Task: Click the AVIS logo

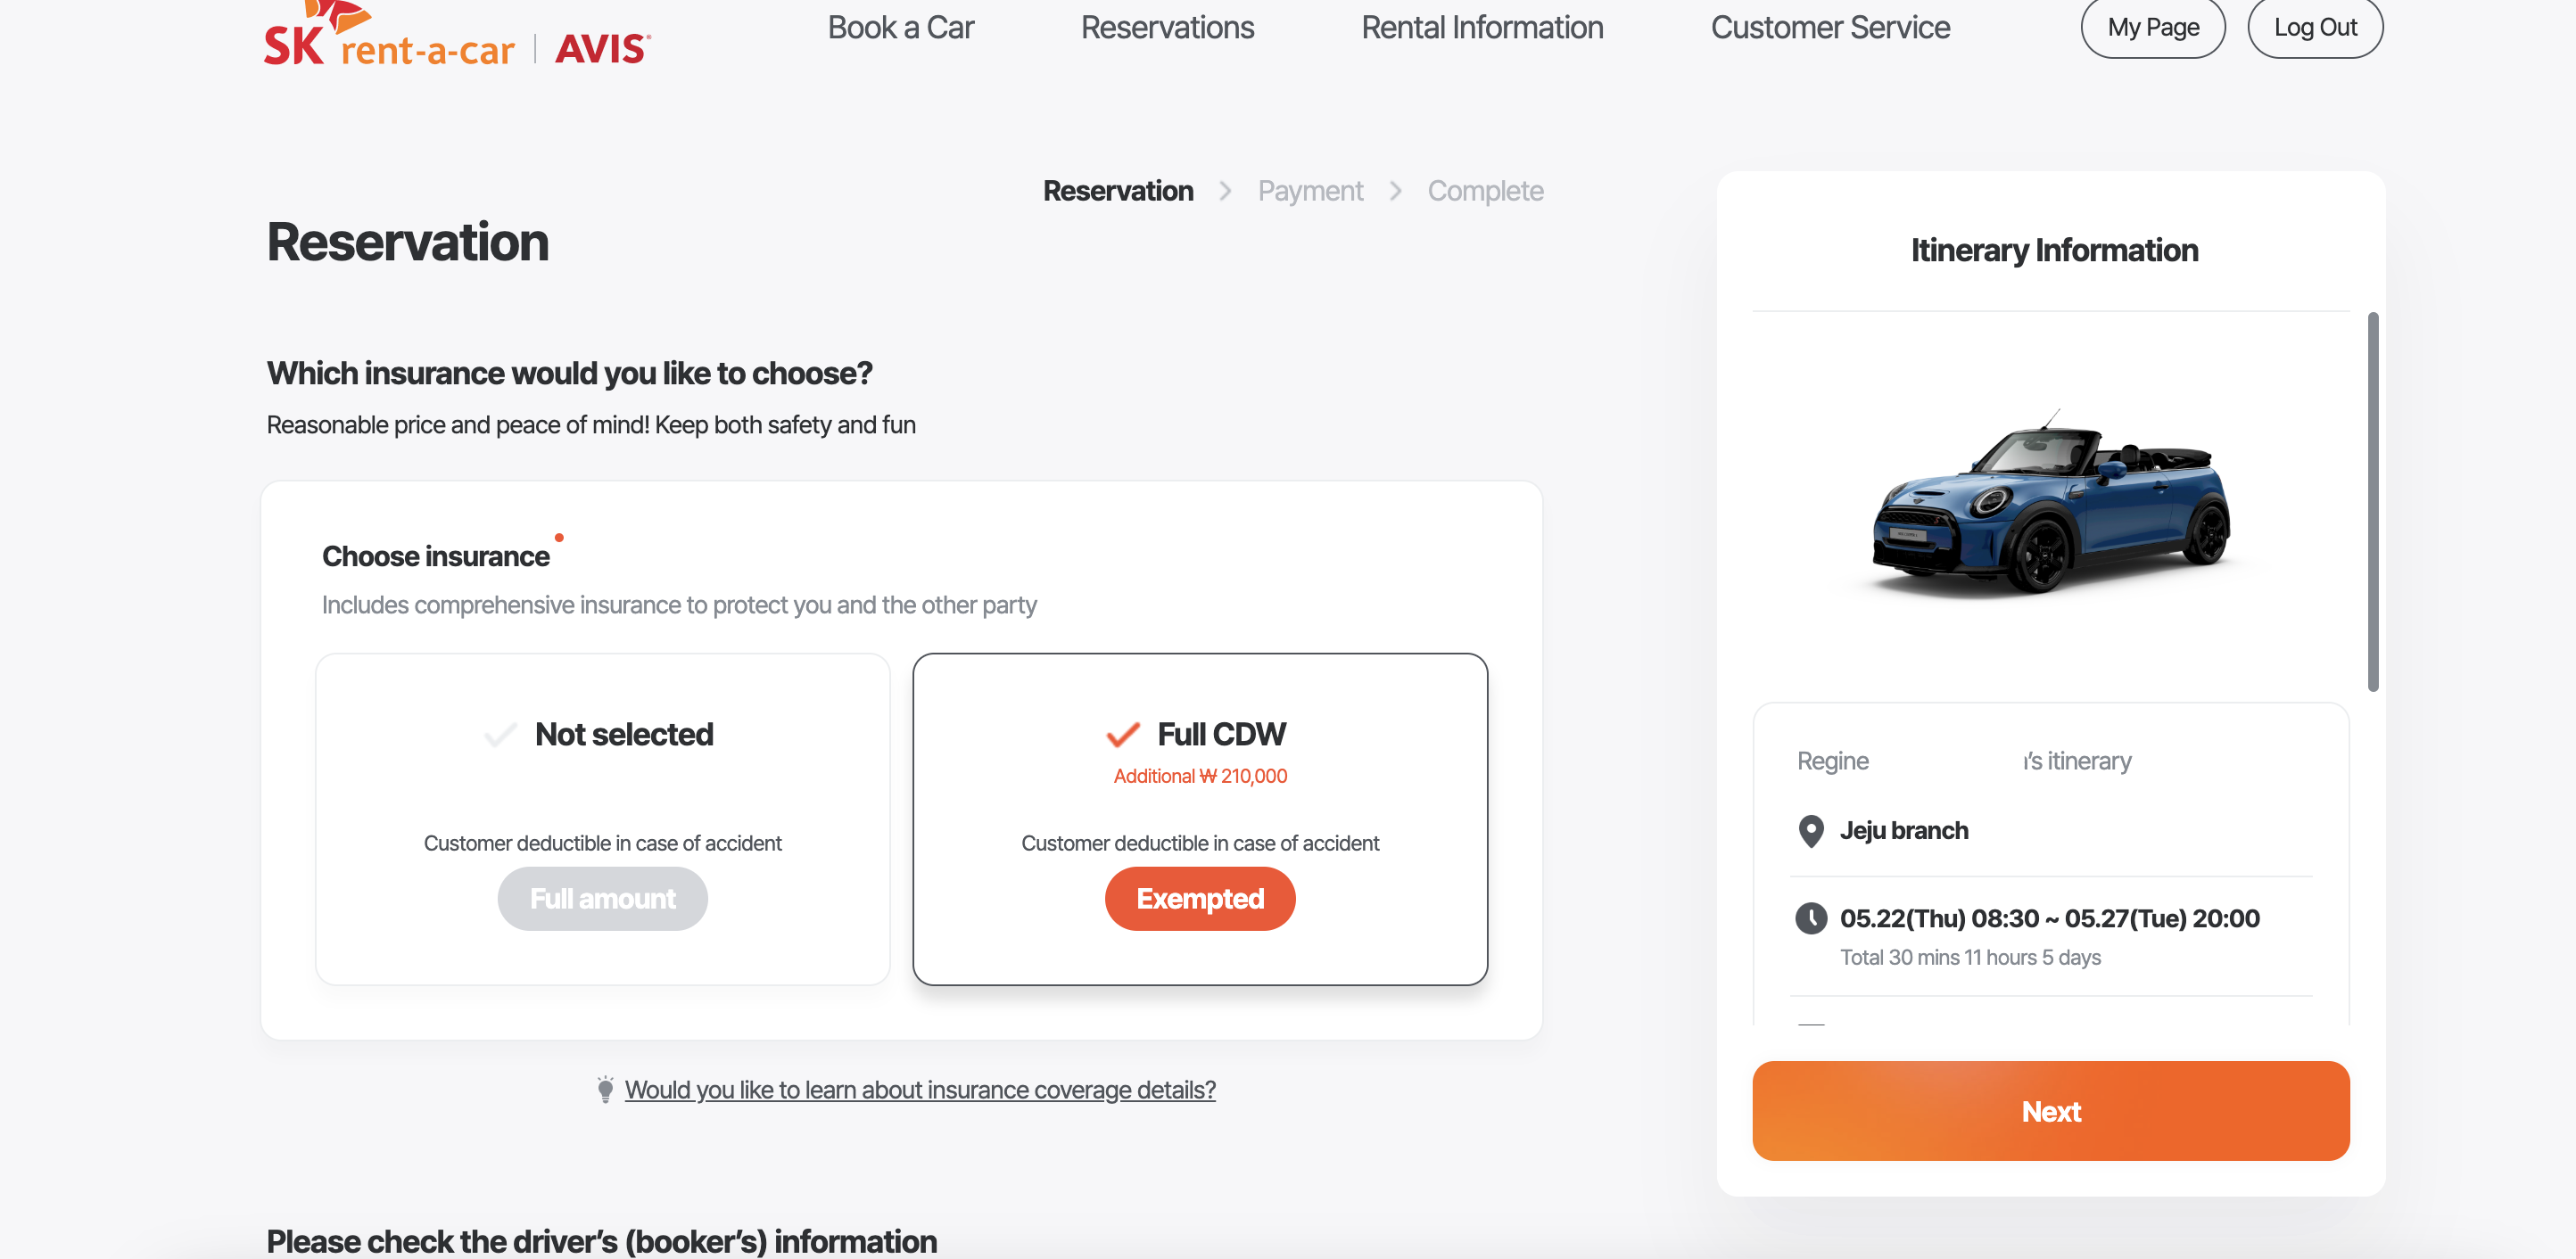Action: click(602, 48)
